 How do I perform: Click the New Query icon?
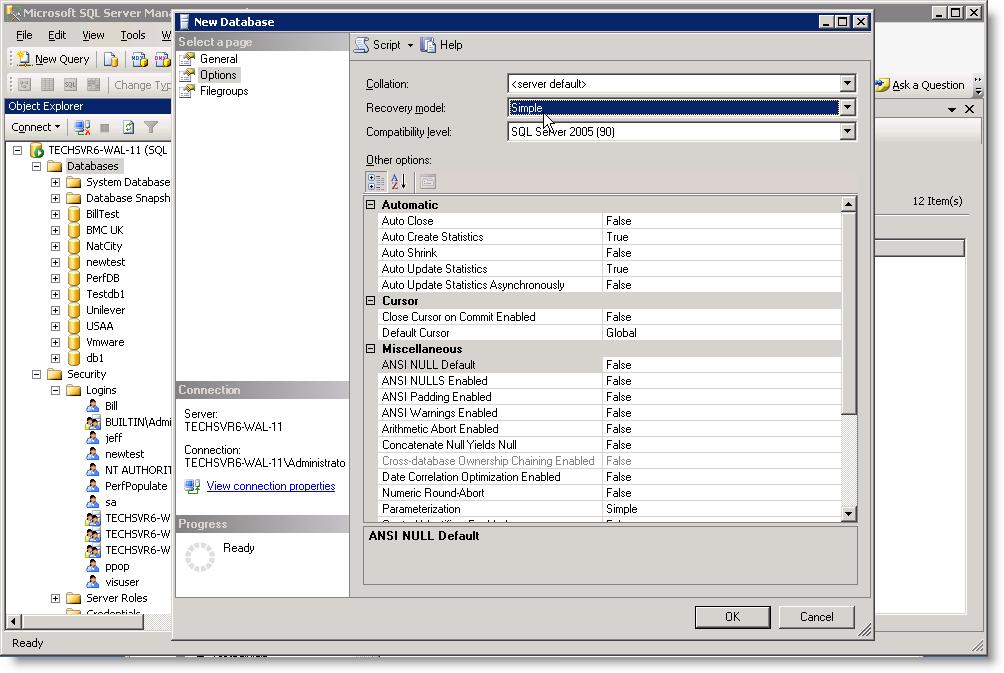coord(24,59)
